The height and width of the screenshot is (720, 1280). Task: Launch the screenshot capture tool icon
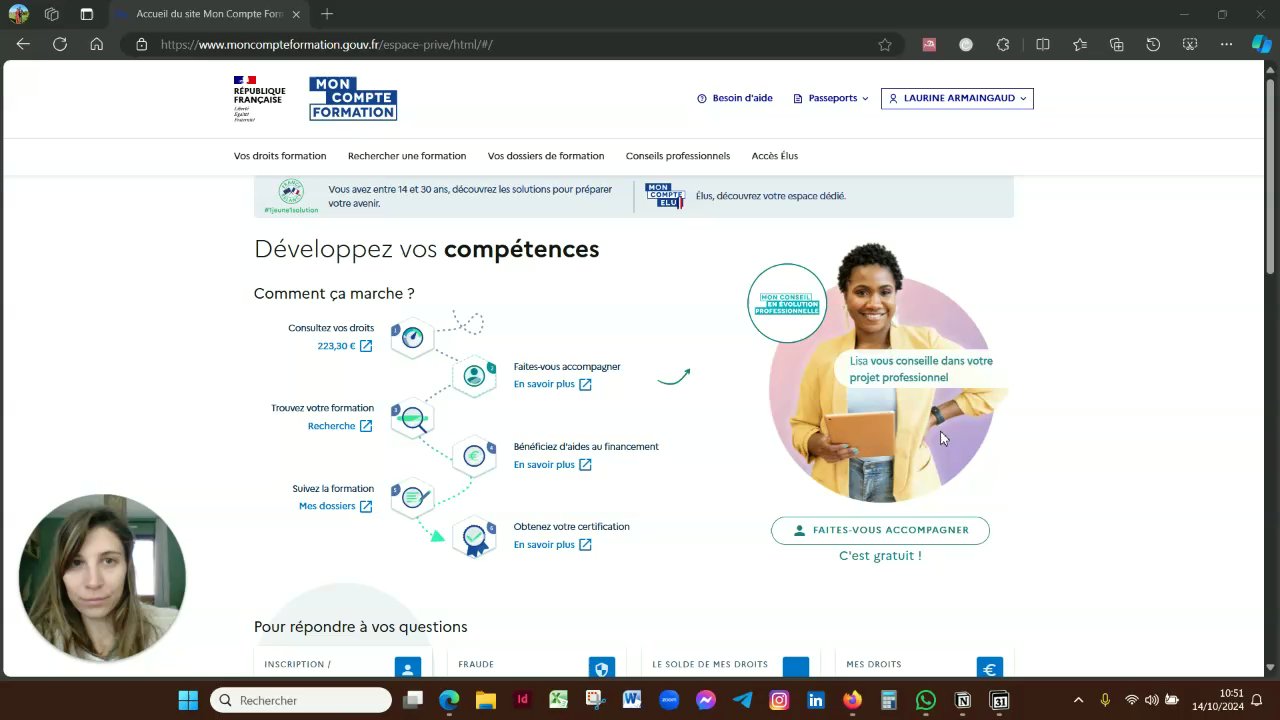(x=1190, y=44)
